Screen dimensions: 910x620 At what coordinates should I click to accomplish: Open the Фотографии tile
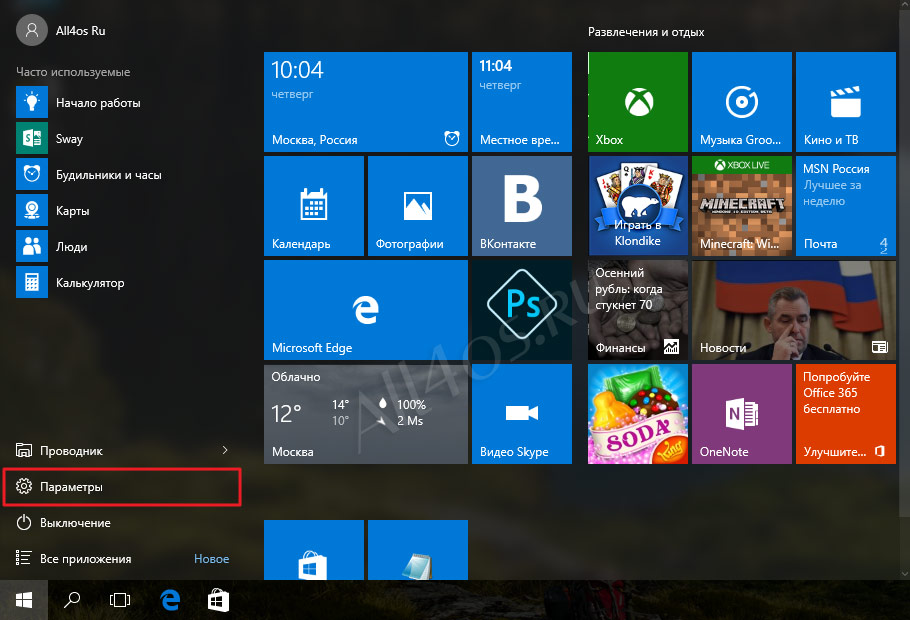click(x=418, y=206)
